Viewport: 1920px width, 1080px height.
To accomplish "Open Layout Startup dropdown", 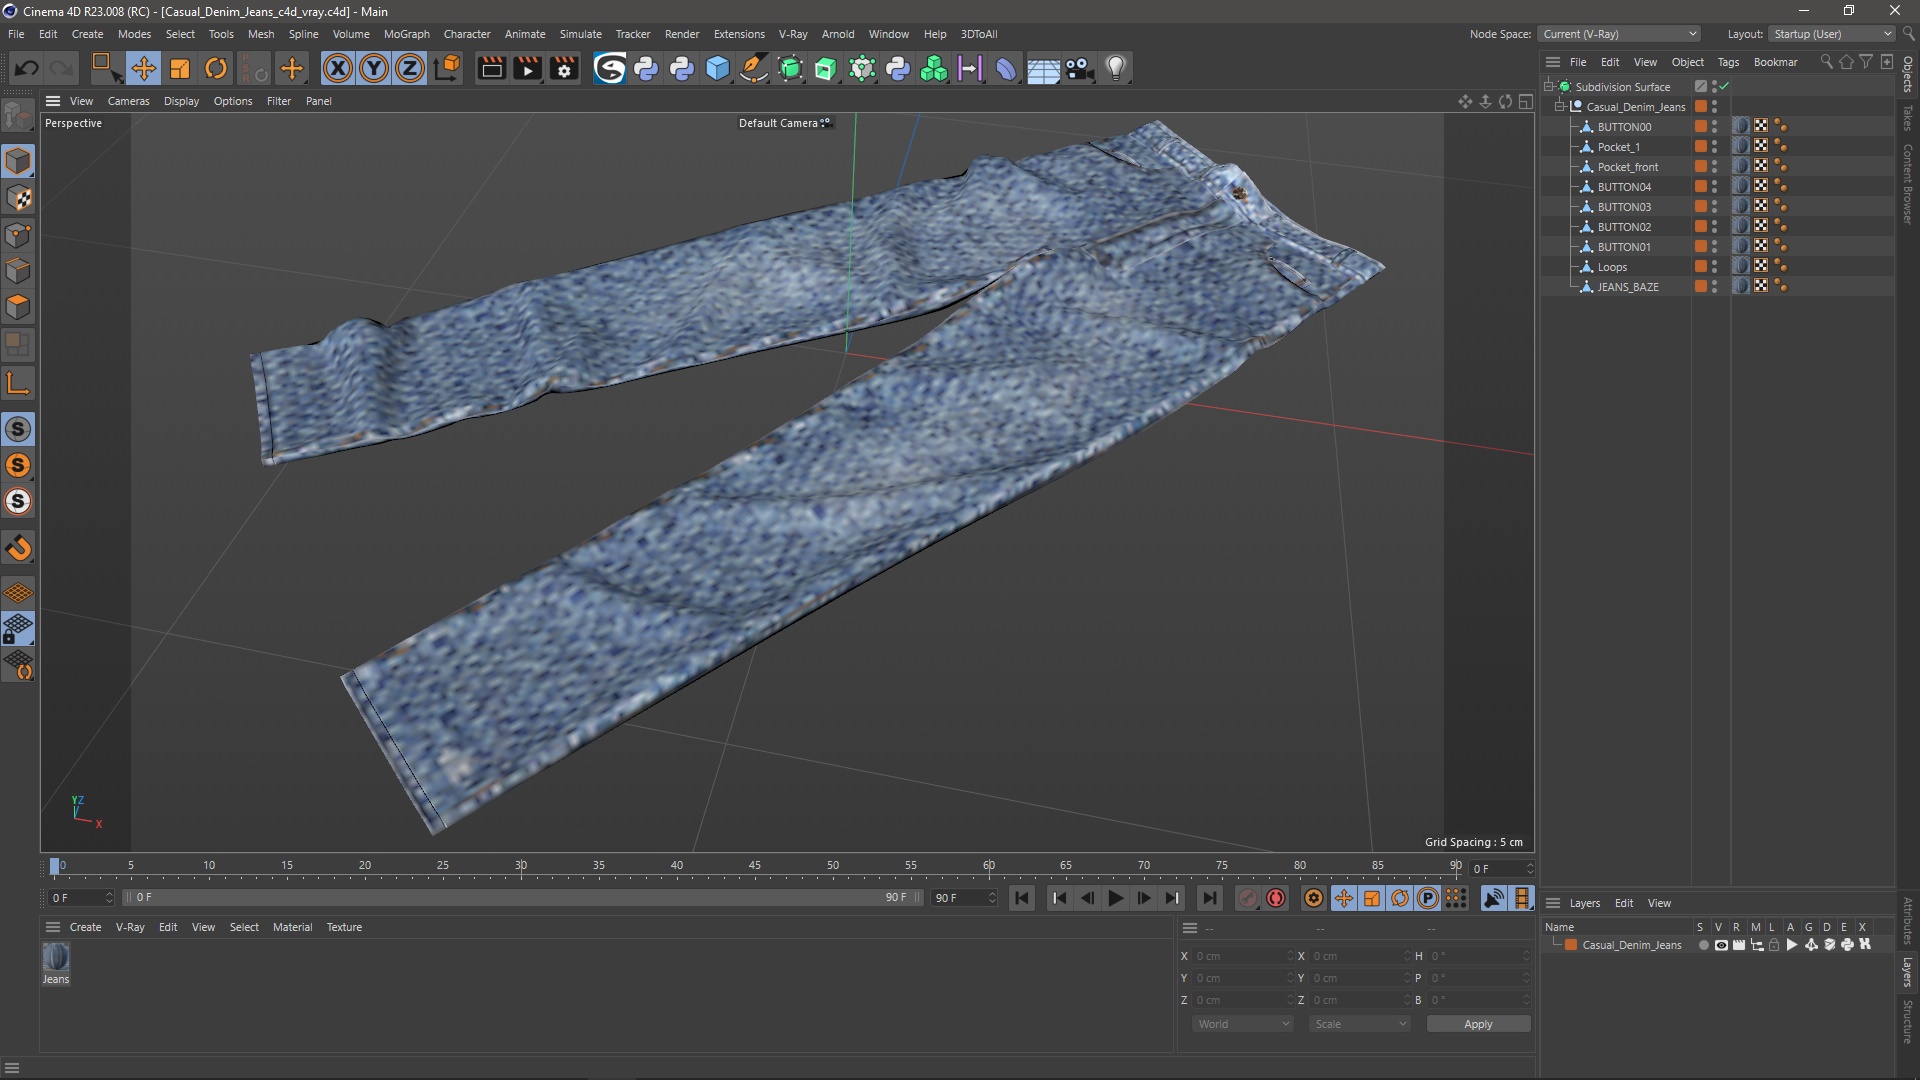I will coord(1832,34).
